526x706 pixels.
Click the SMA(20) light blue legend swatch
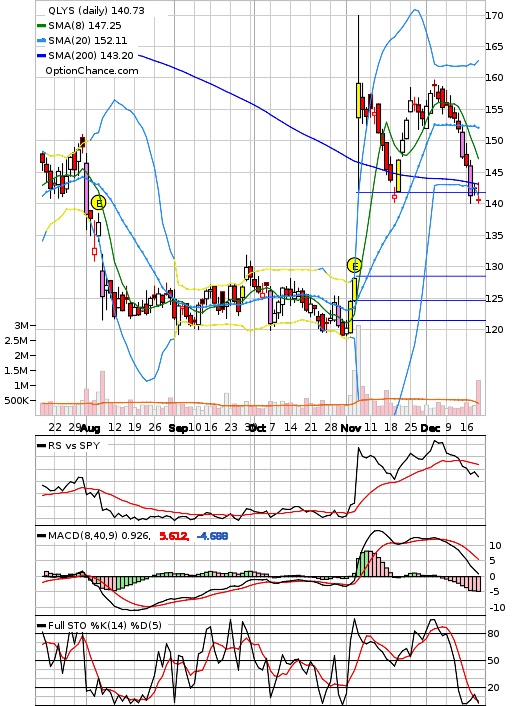pos(41,41)
